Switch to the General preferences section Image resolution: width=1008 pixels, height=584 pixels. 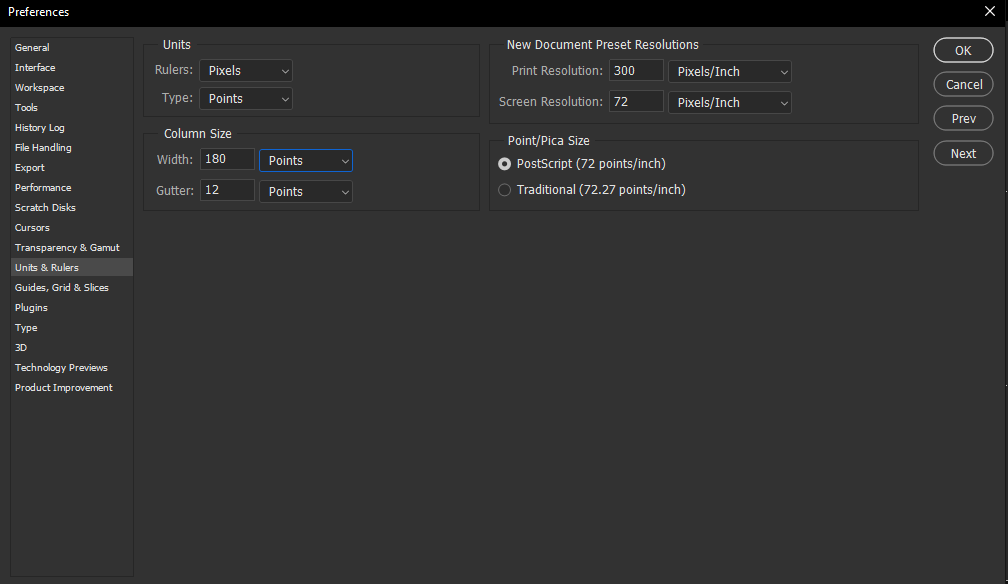click(32, 48)
